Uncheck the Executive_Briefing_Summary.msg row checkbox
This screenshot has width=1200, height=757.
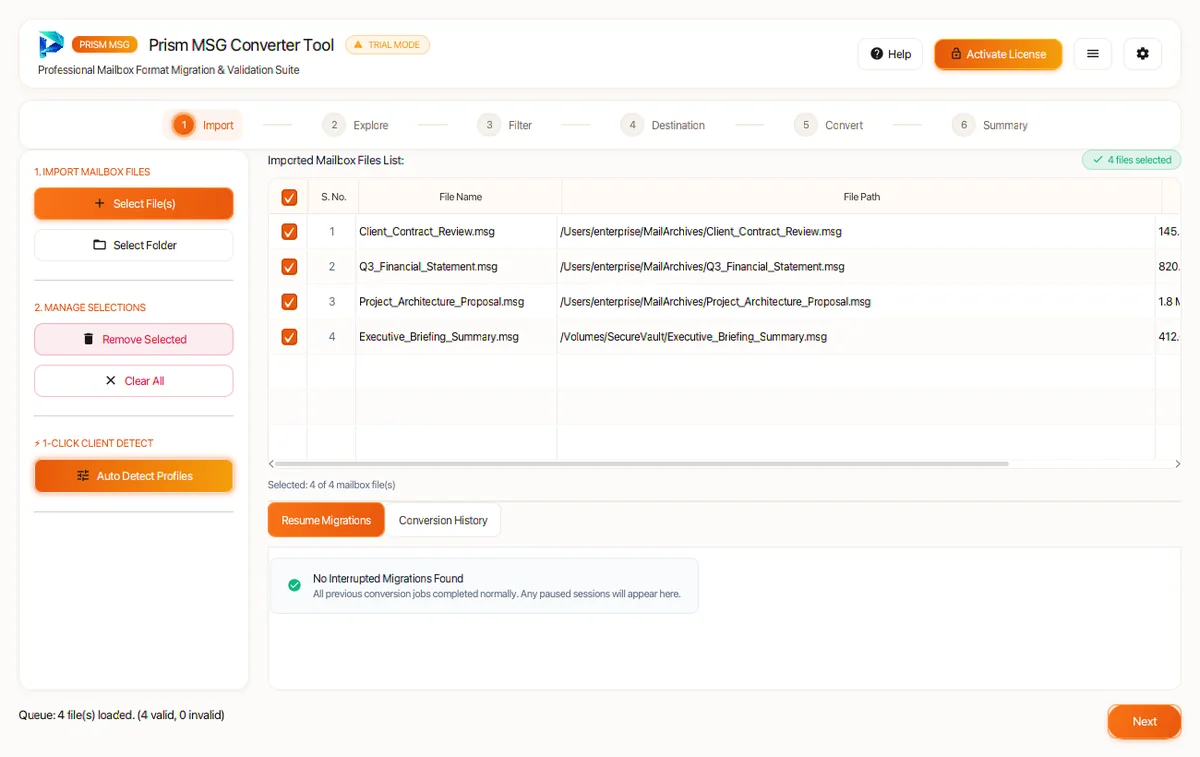[x=289, y=337]
